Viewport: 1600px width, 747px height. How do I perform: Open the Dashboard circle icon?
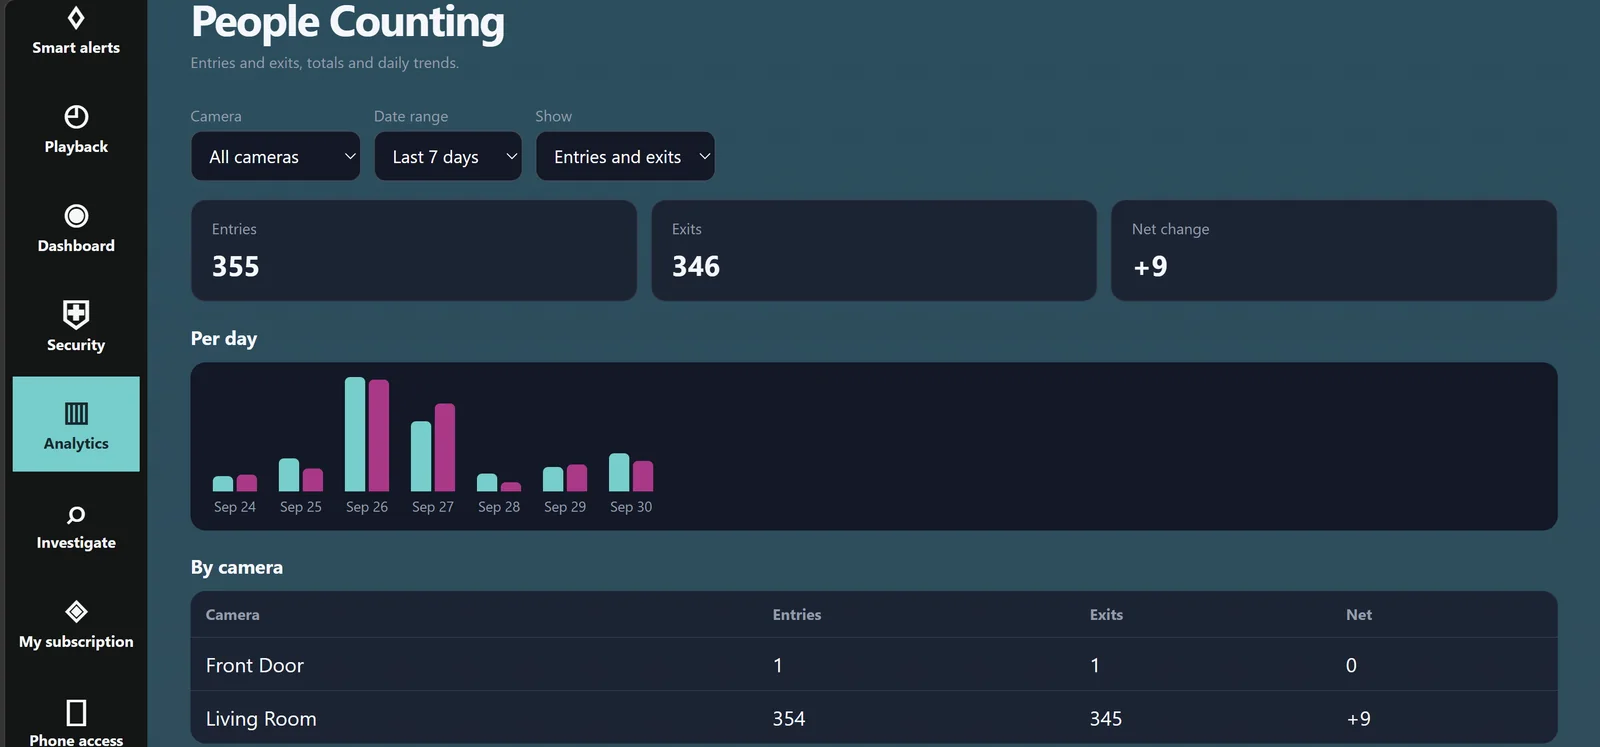tap(76, 216)
